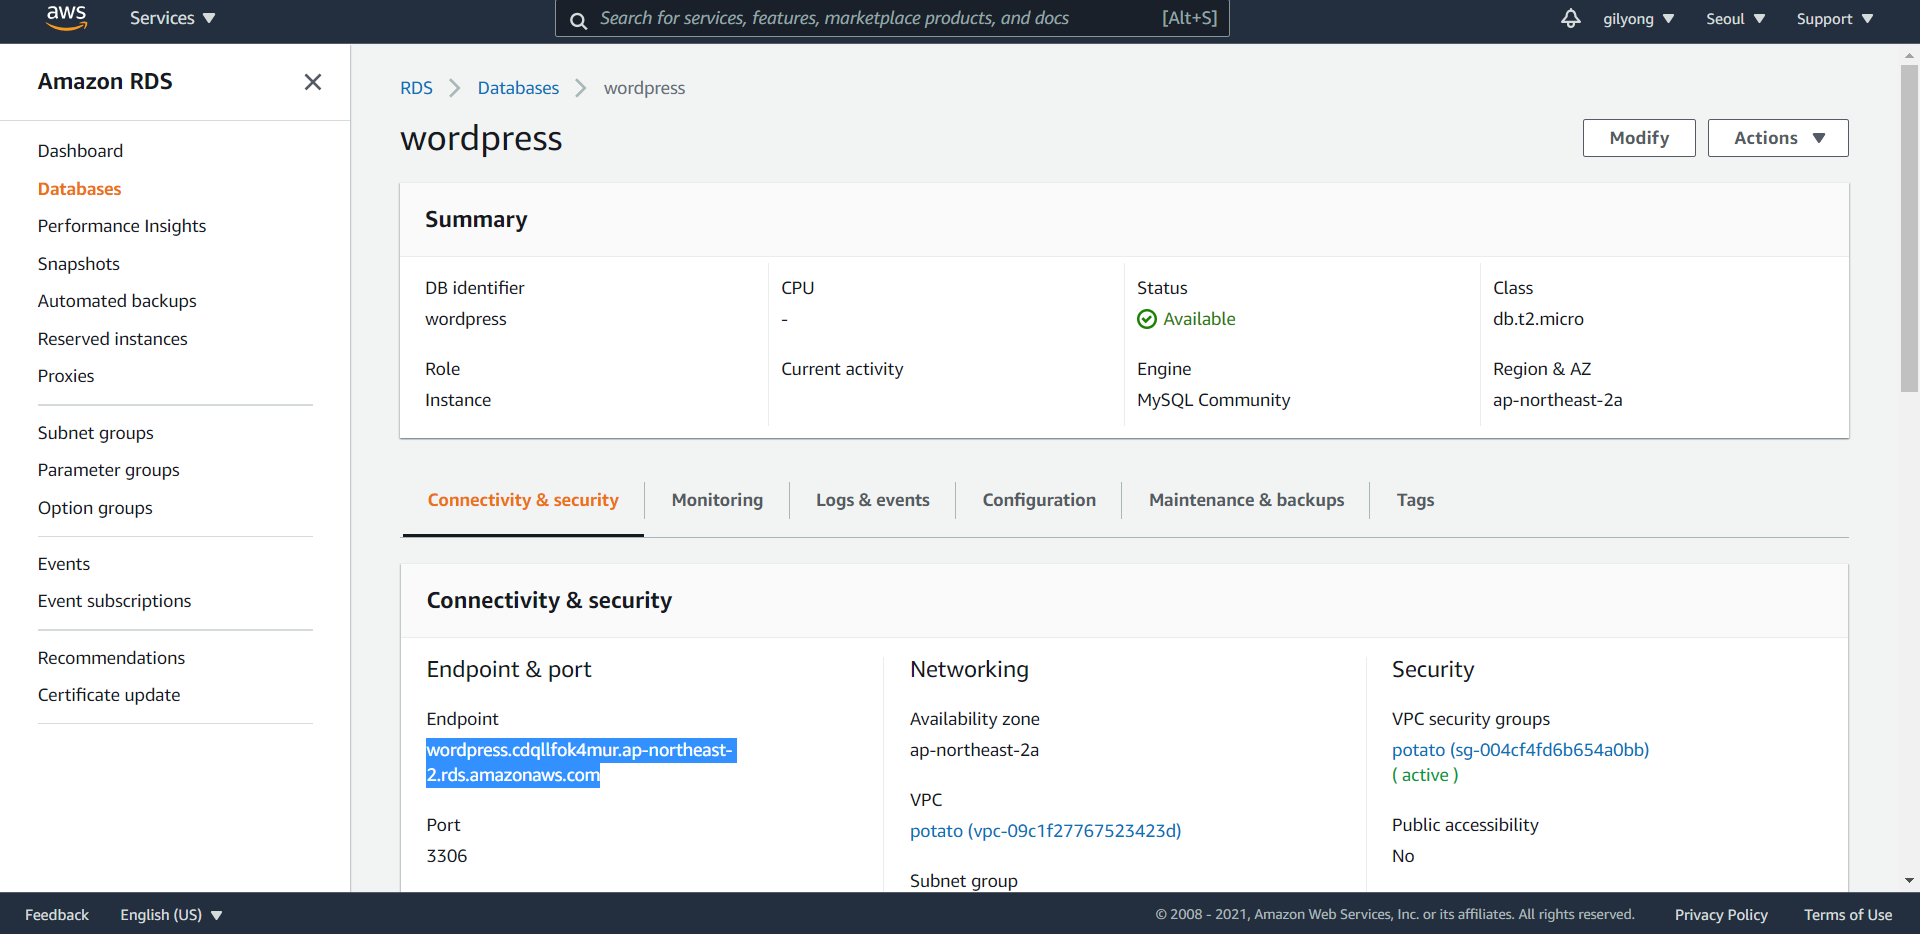The width and height of the screenshot is (1920, 934).
Task: Open Performance Insights
Action: (x=122, y=226)
